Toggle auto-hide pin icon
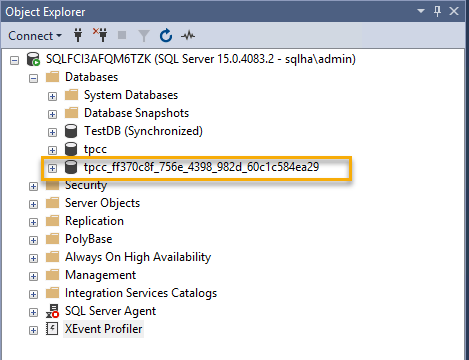Image resolution: width=469 pixels, height=360 pixels. tap(437, 11)
